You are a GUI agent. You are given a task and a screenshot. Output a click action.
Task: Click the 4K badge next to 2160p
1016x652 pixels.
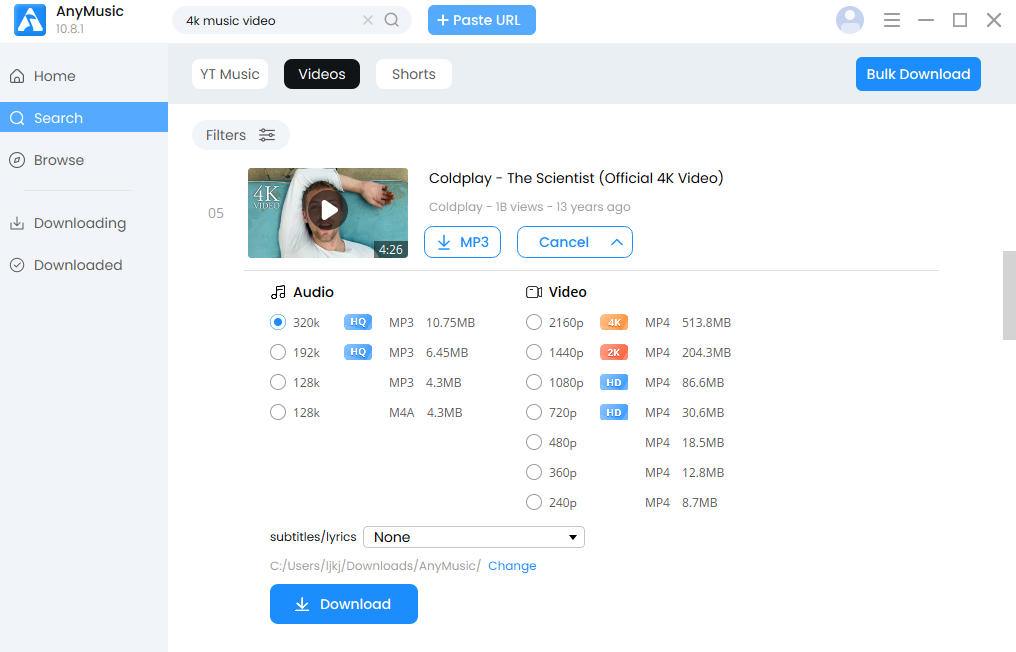coord(614,322)
